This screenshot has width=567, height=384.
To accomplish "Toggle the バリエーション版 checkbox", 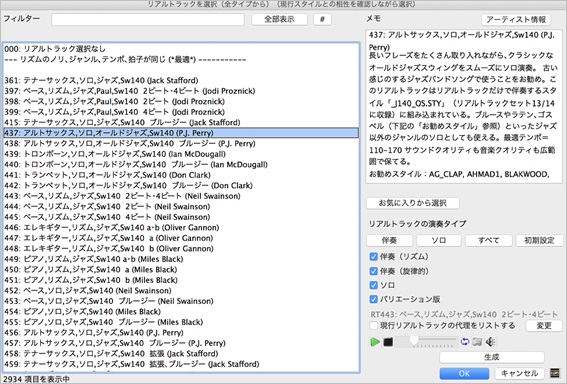I will coord(374,299).
